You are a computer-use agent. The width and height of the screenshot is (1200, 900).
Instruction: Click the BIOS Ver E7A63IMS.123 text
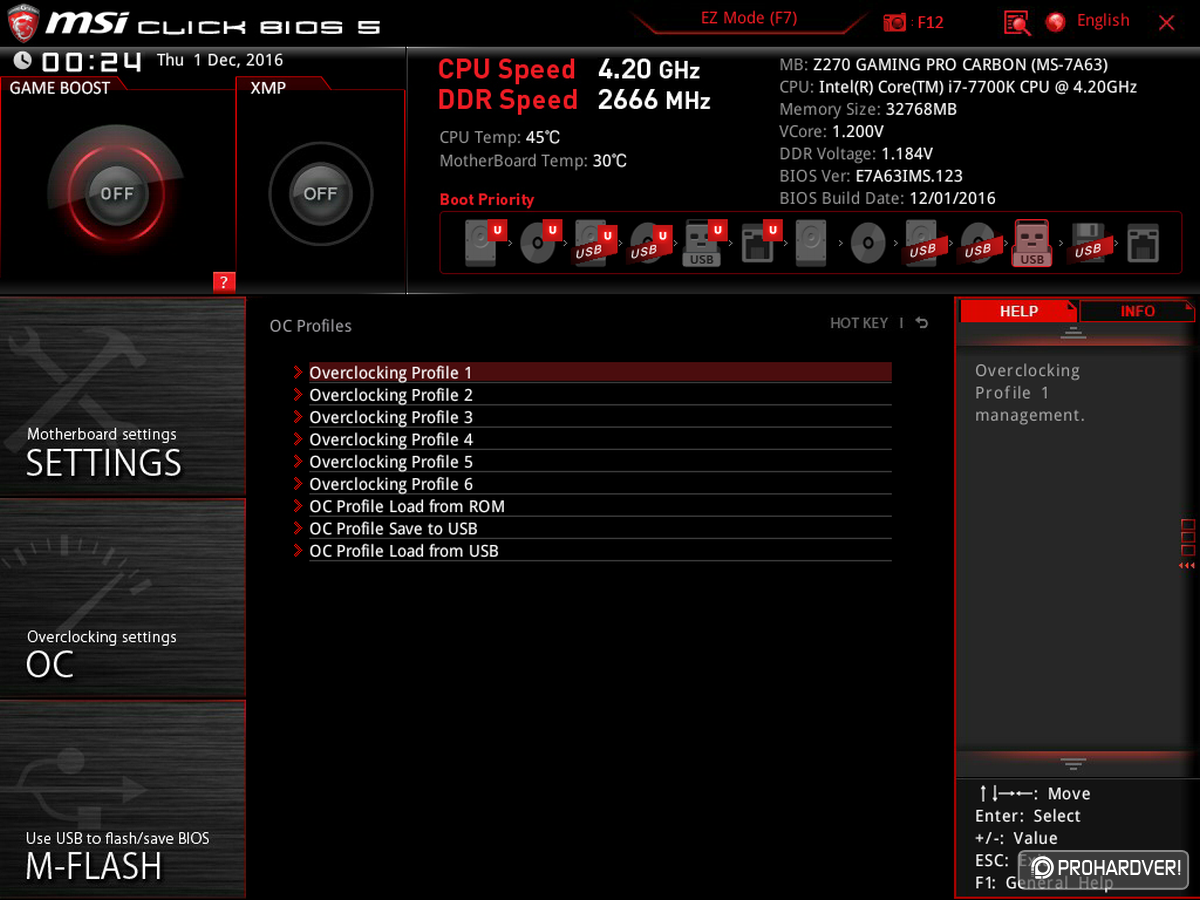click(x=871, y=176)
